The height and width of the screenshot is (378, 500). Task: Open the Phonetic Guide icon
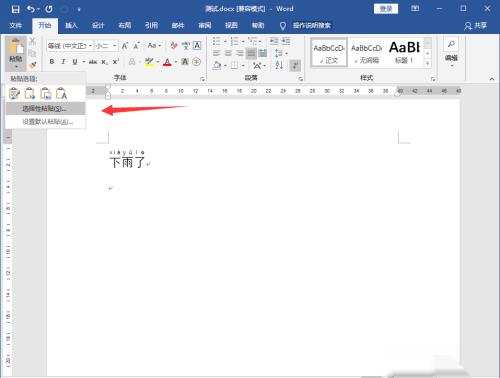(x=186, y=46)
